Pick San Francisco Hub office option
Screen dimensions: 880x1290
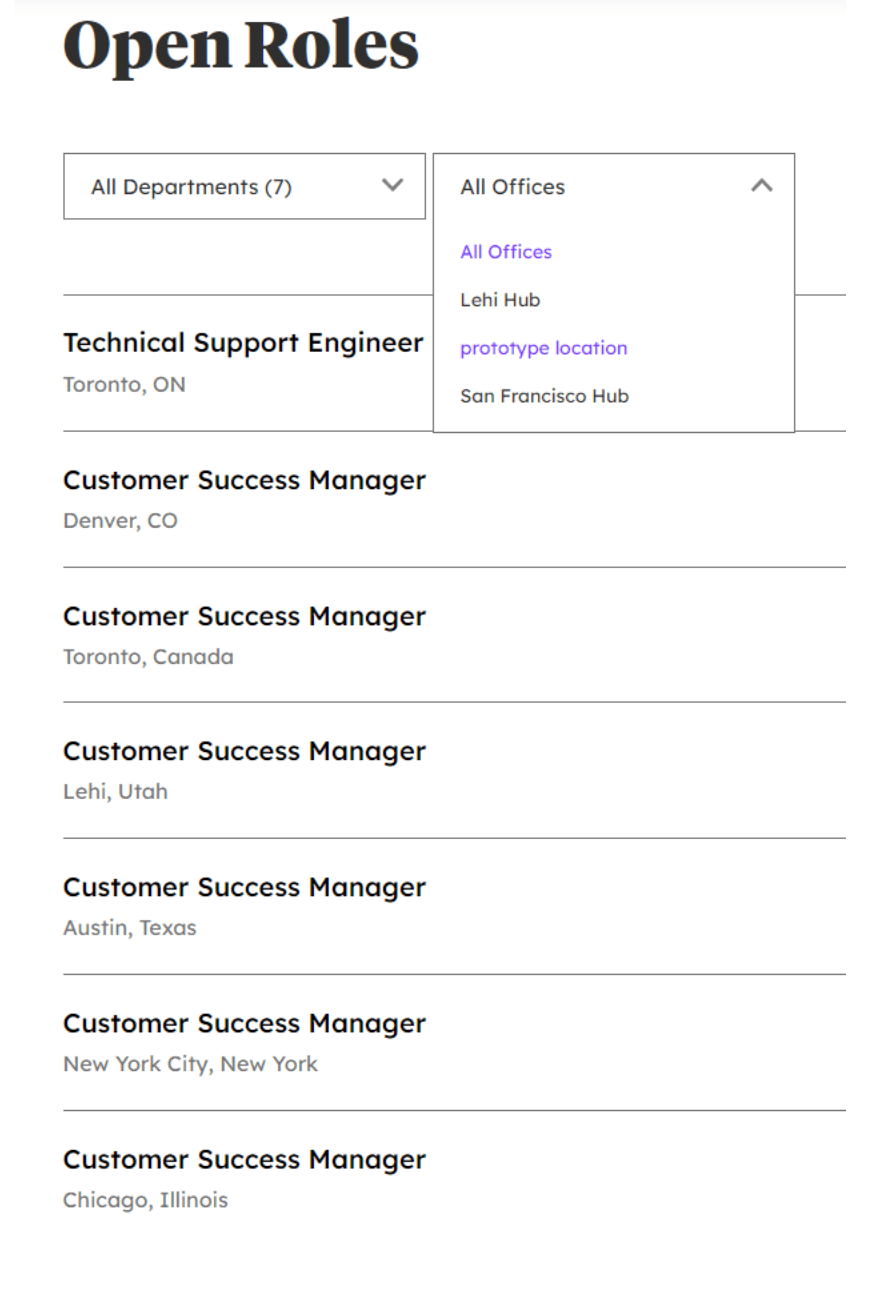coord(544,396)
